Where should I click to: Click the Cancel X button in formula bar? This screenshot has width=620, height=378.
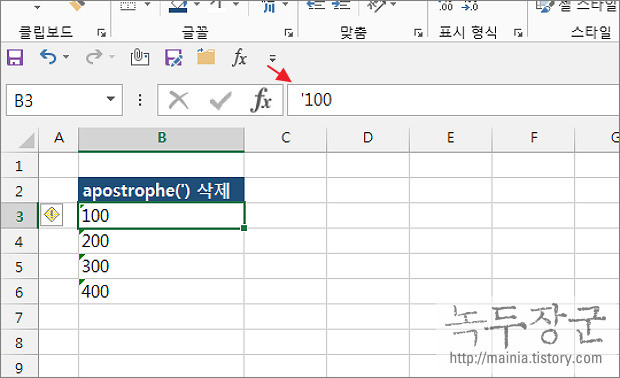[x=179, y=100]
